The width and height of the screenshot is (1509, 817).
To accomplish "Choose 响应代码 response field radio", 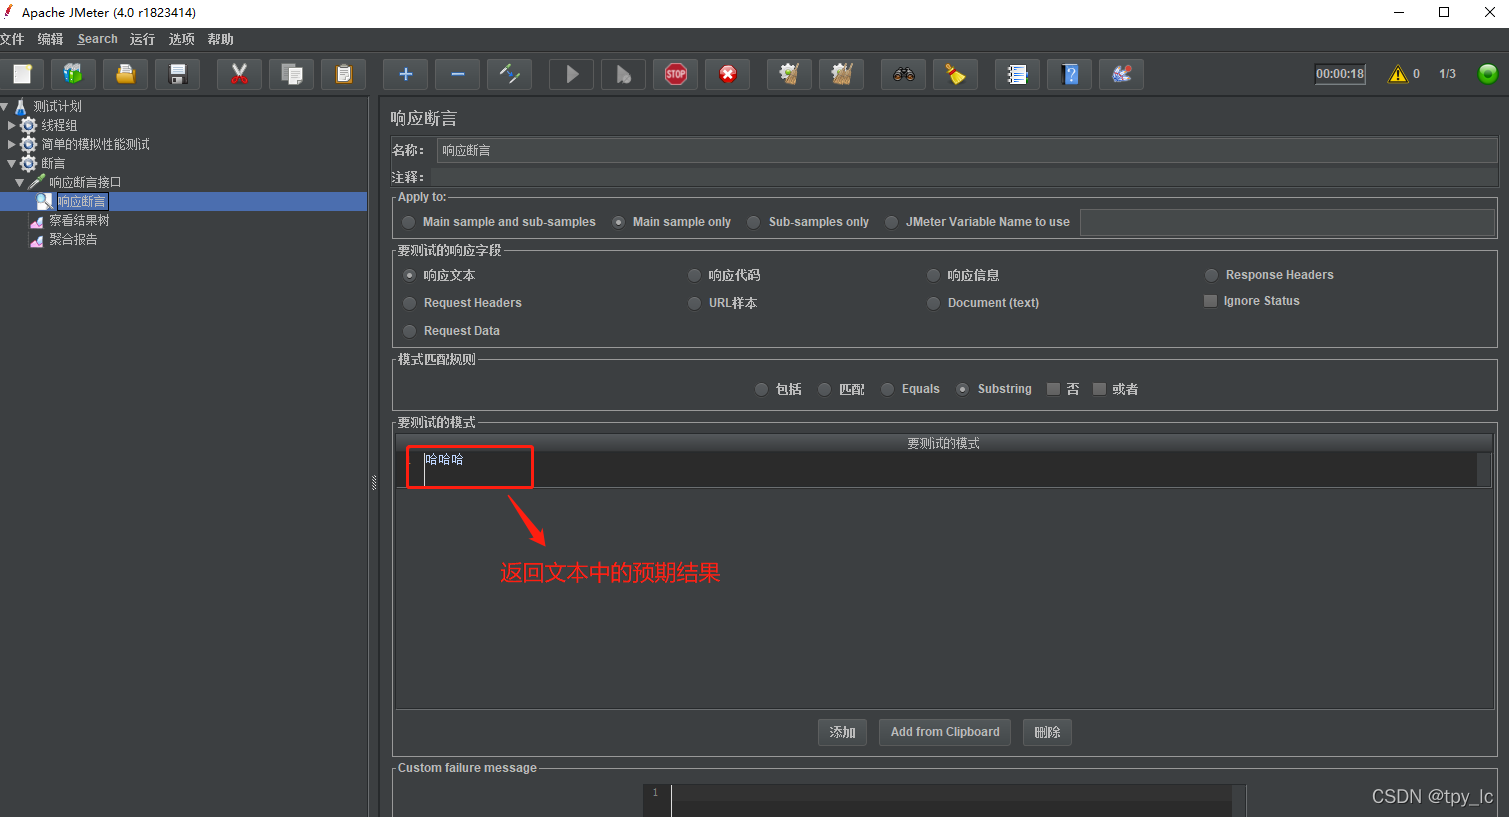I will point(694,275).
